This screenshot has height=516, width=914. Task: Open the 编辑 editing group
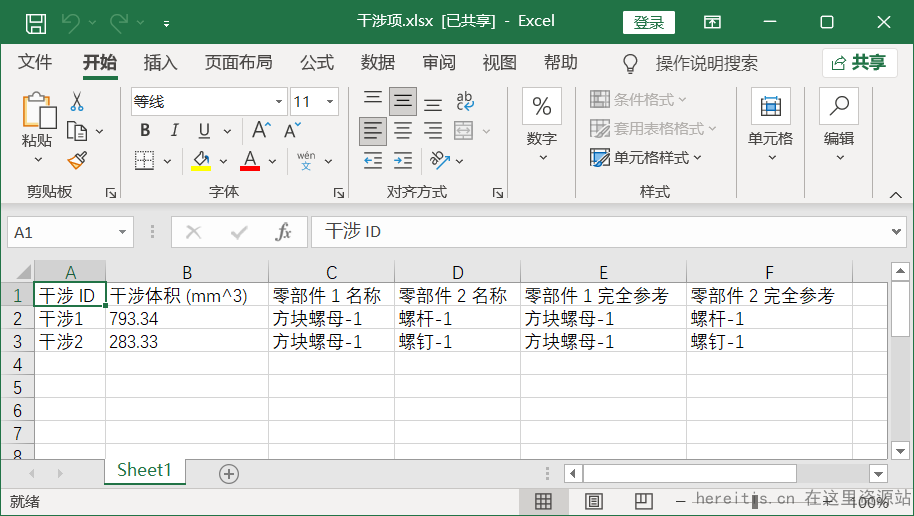[x=839, y=124]
